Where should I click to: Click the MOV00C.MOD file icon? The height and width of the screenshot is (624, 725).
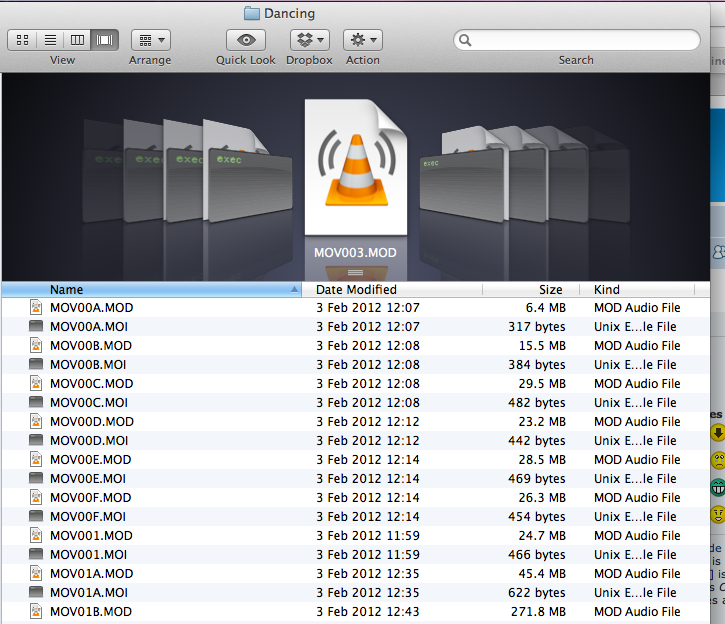click(36, 383)
